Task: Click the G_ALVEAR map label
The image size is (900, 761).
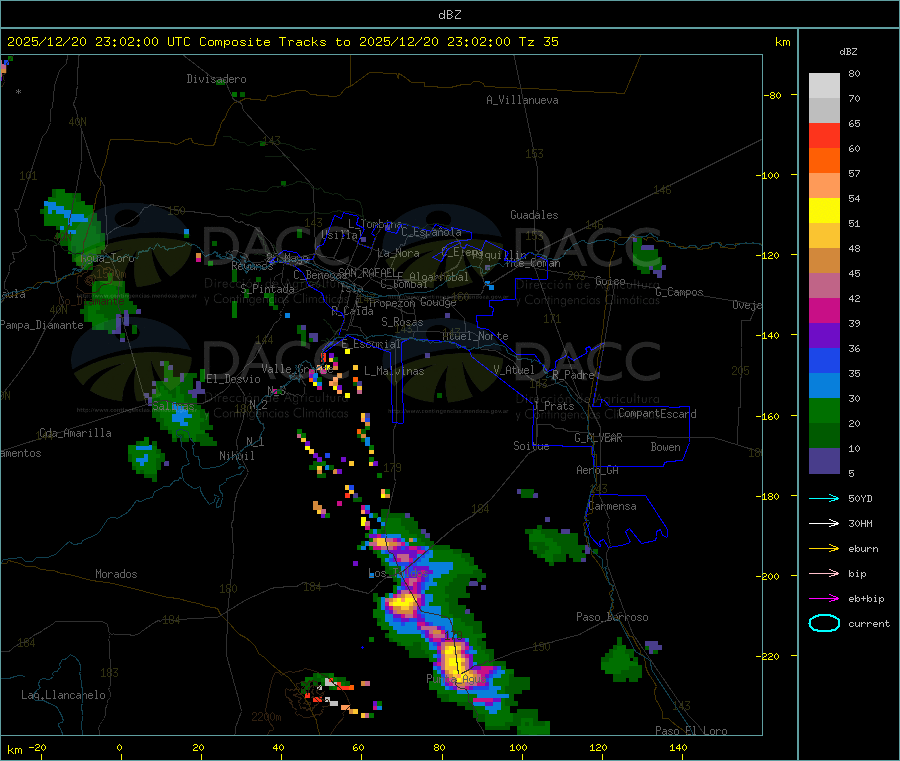Action: tap(598, 437)
